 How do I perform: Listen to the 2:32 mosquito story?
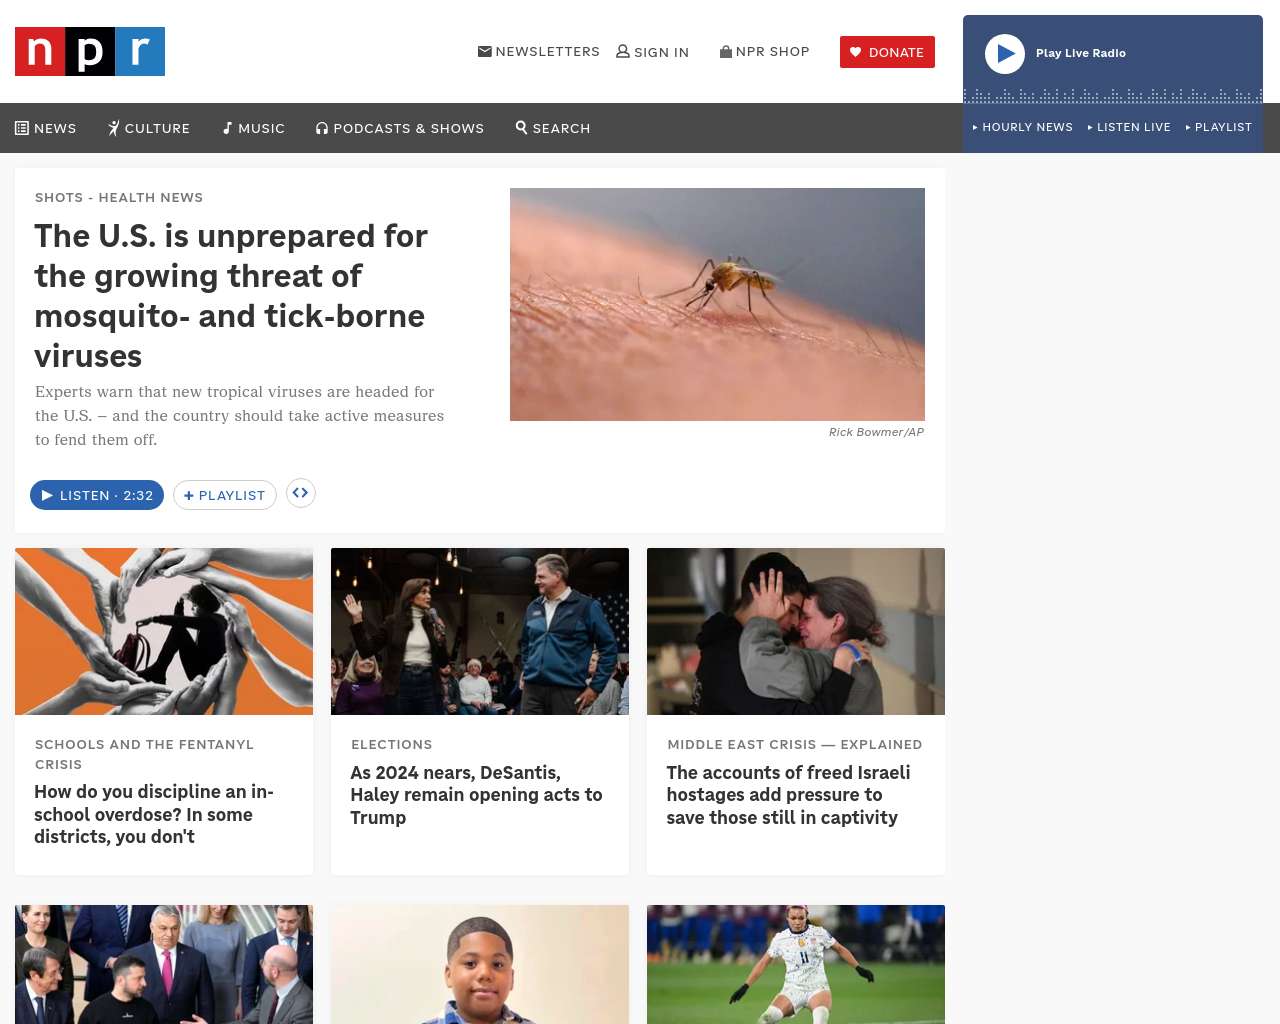pos(97,495)
